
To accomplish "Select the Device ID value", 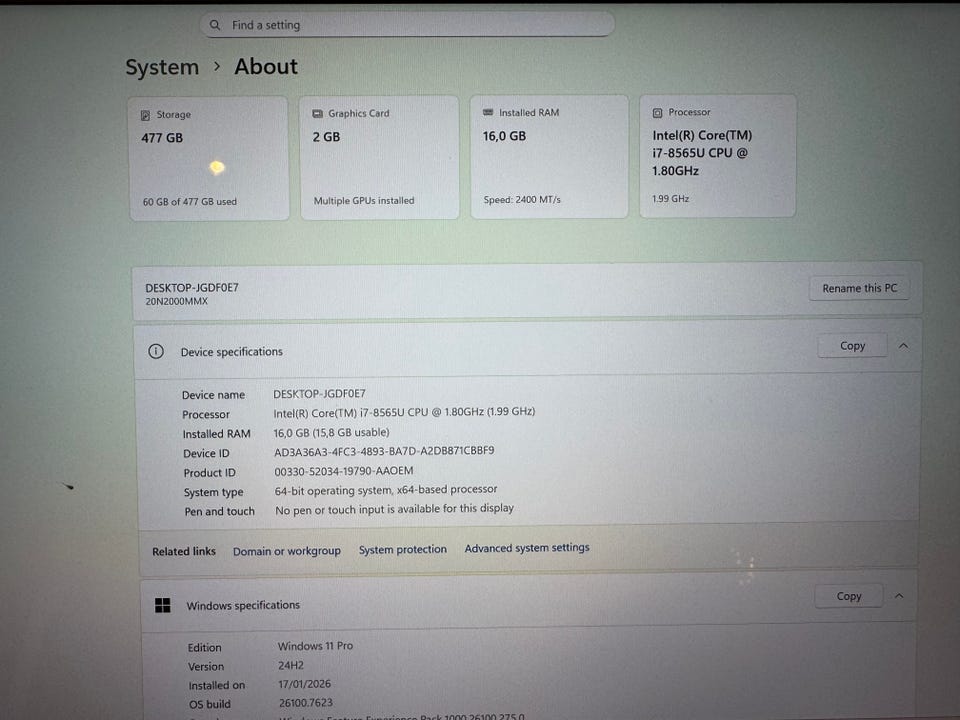I will click(x=384, y=451).
